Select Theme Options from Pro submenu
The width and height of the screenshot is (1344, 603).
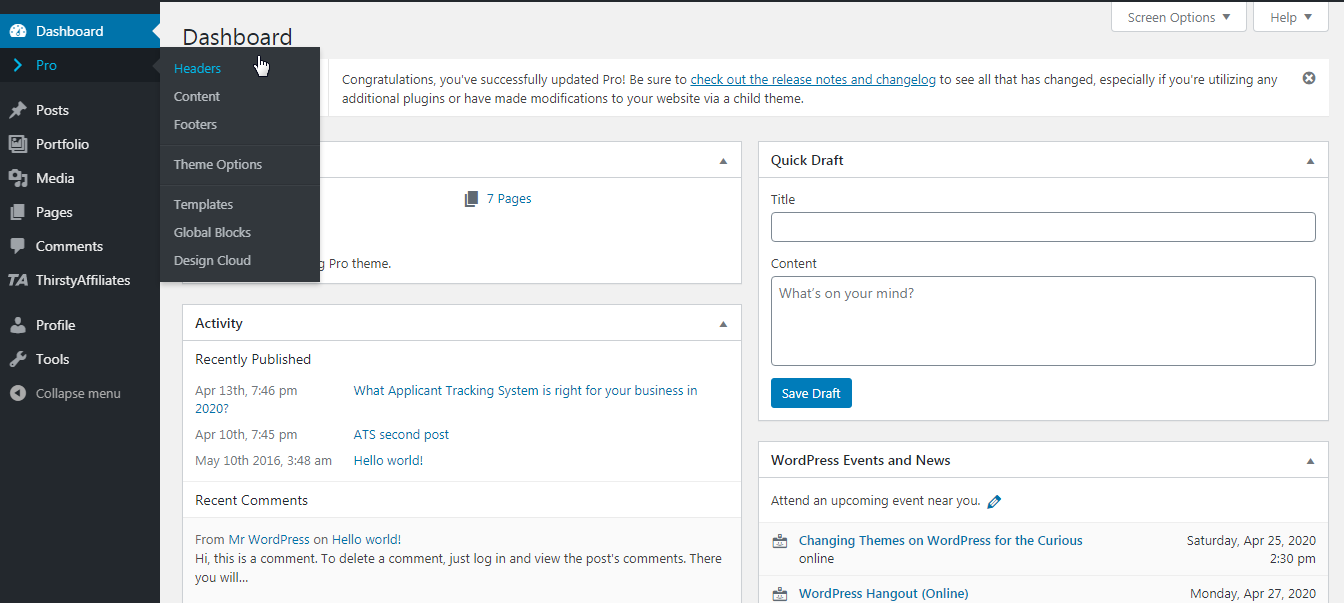218,164
